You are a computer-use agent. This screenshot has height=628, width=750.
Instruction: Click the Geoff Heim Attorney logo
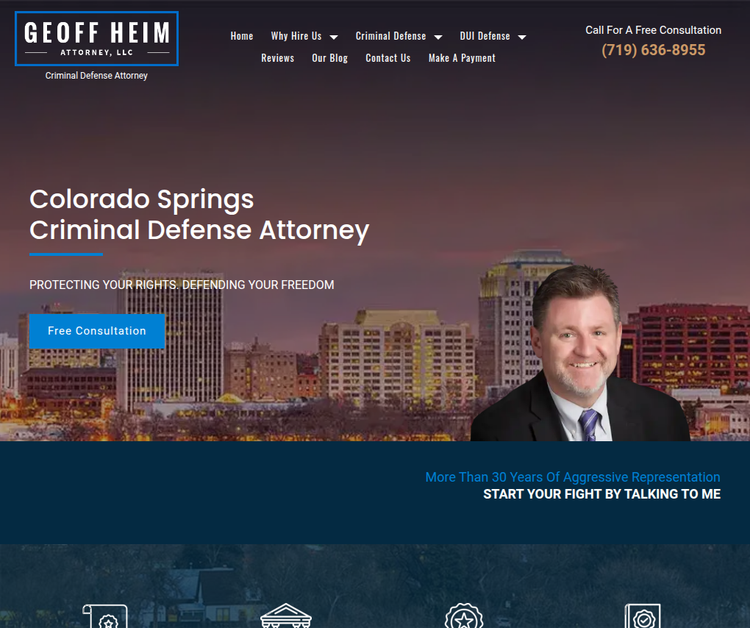[x=97, y=39]
